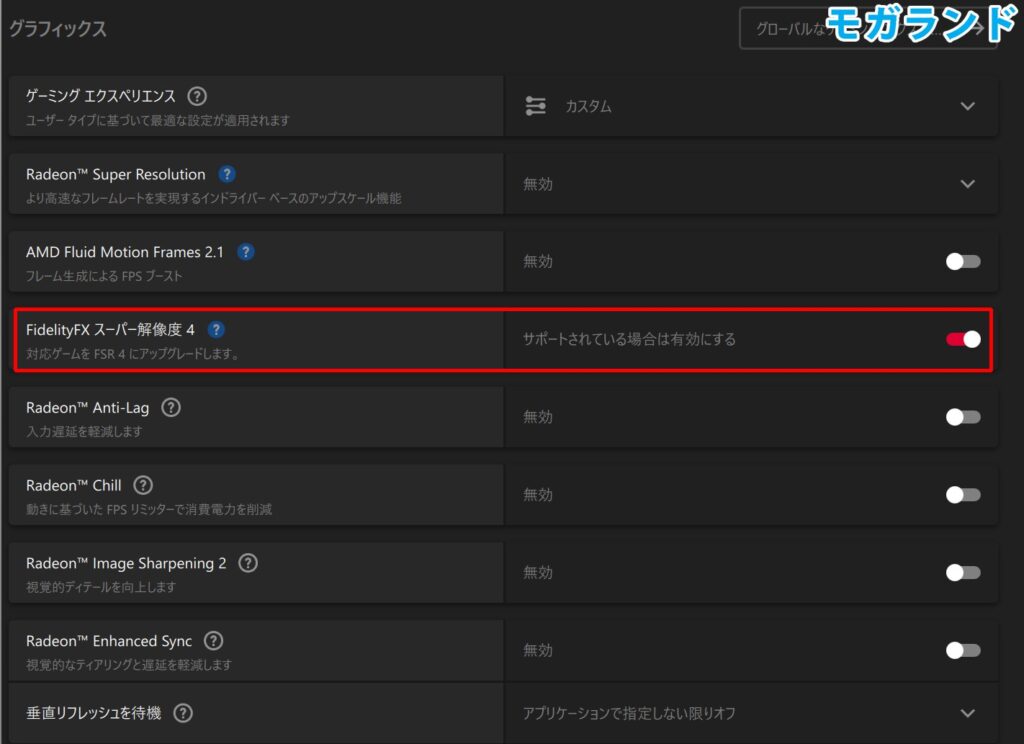Click the アプリケーションで指定しない限りオフ value
Viewport: 1024px width, 744px height.
pos(629,713)
